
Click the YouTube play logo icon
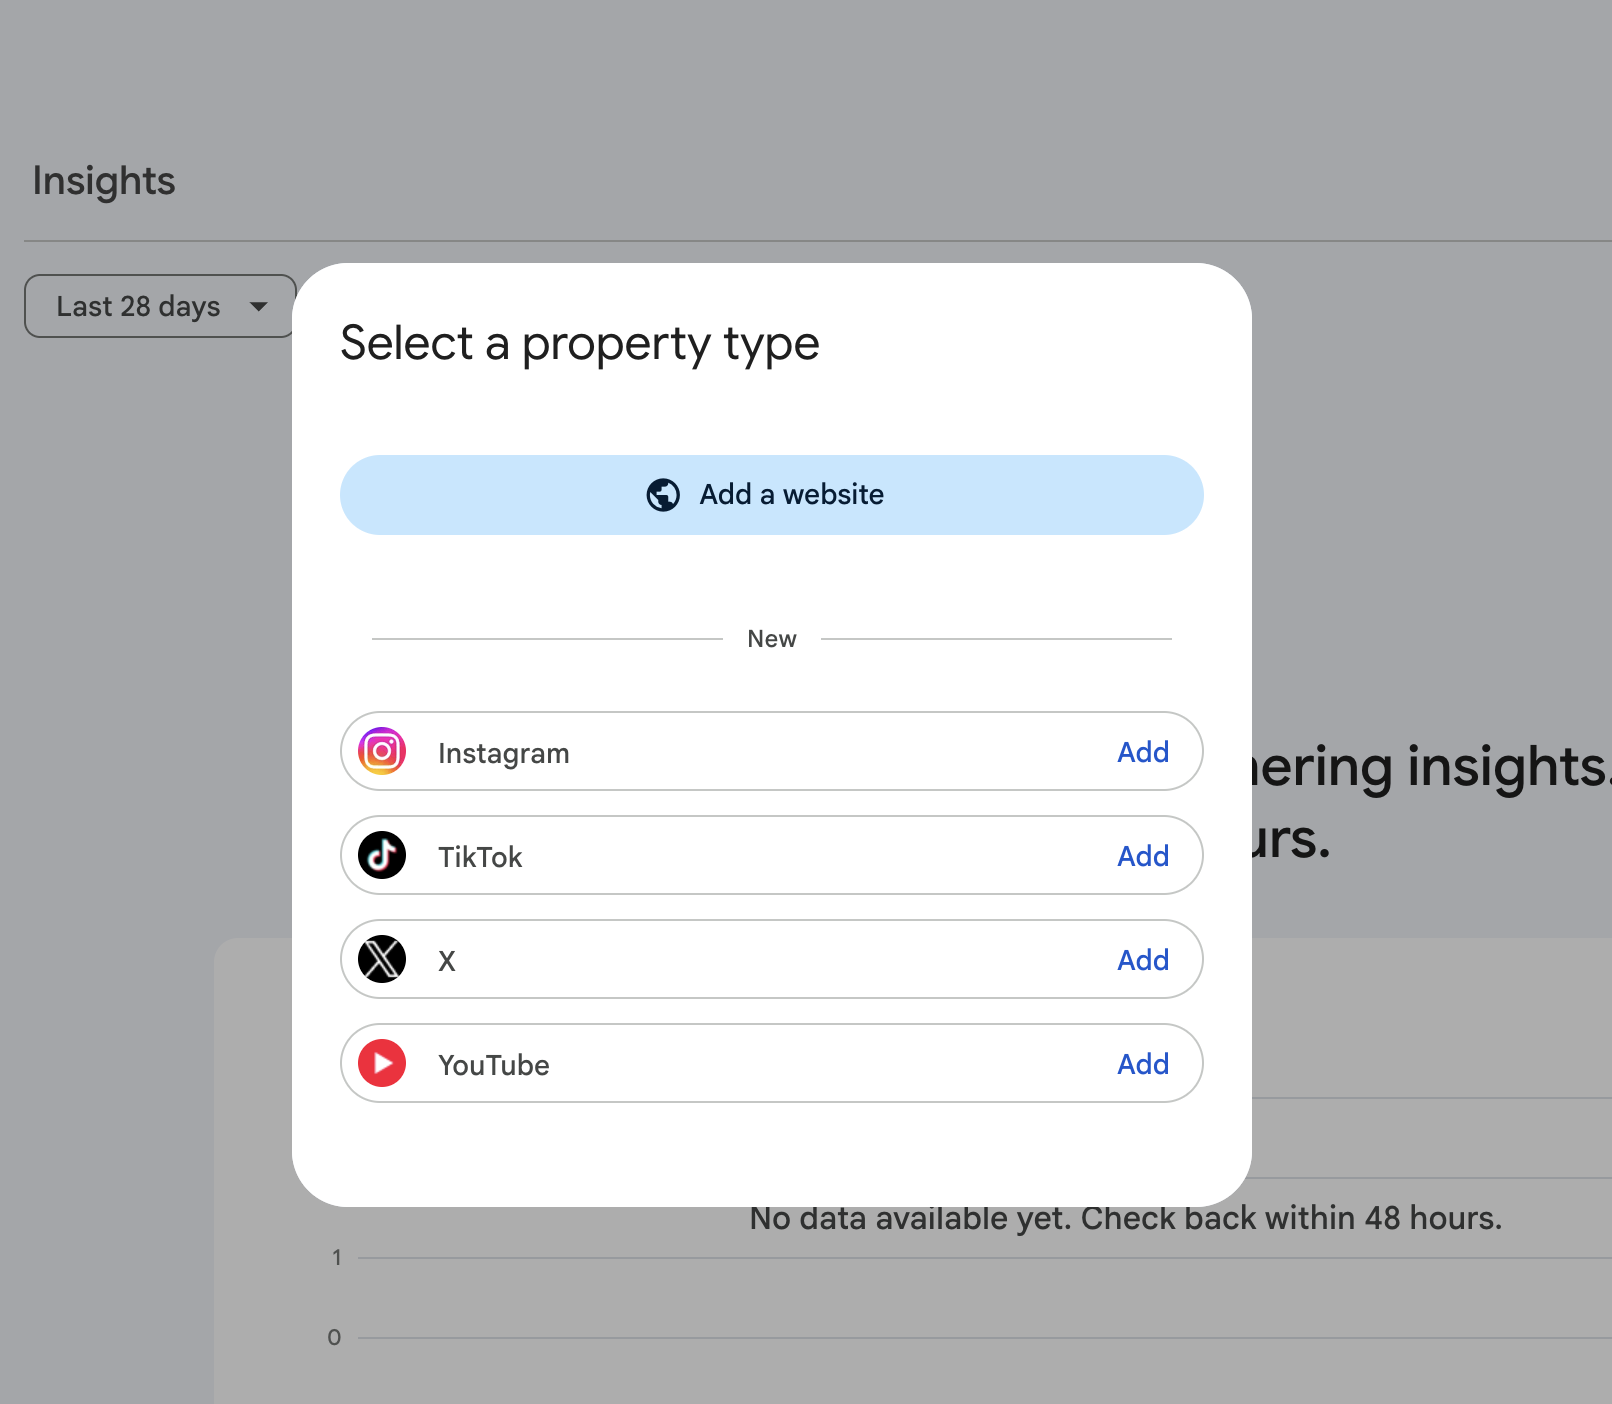point(382,1063)
